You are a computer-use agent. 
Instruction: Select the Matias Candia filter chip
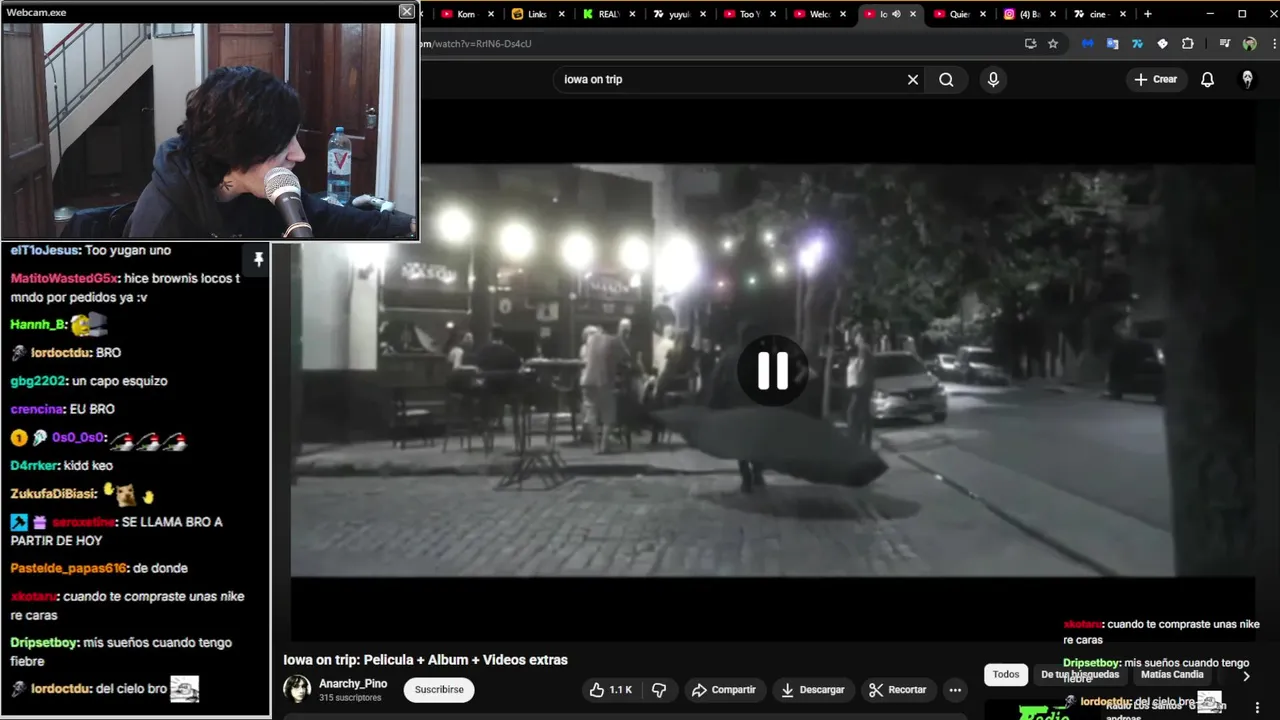click(1172, 675)
